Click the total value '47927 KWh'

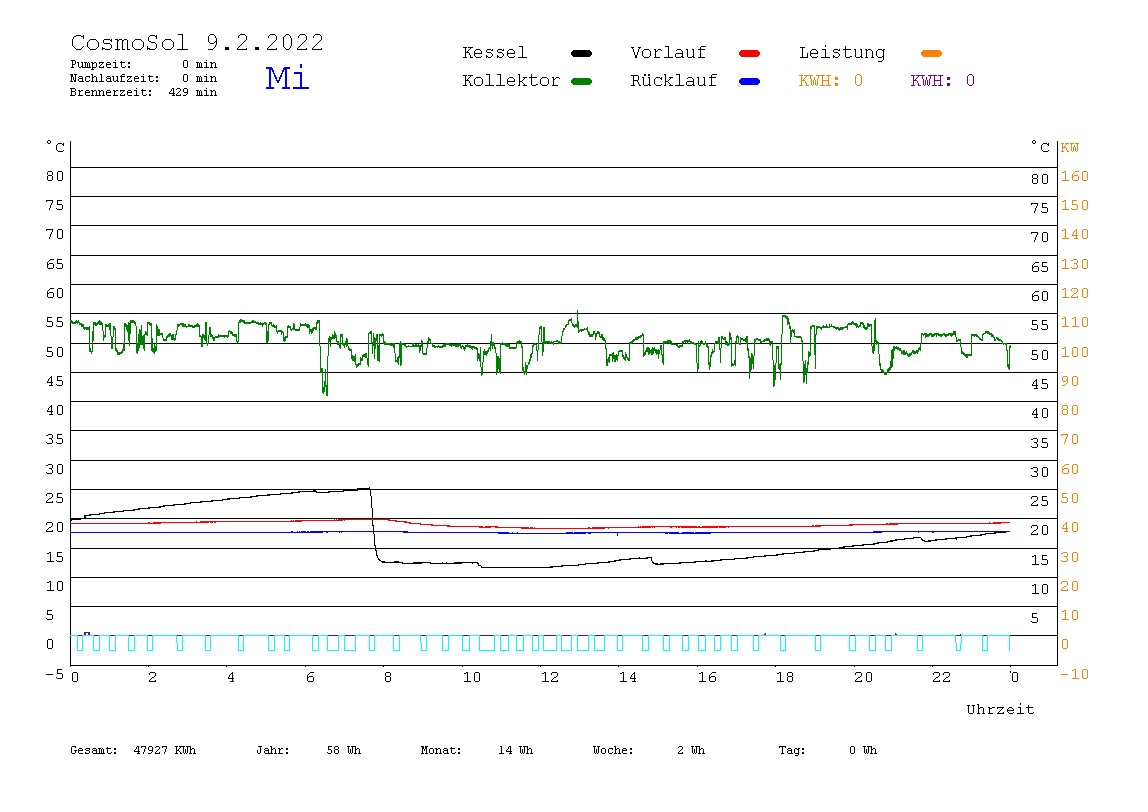165,750
